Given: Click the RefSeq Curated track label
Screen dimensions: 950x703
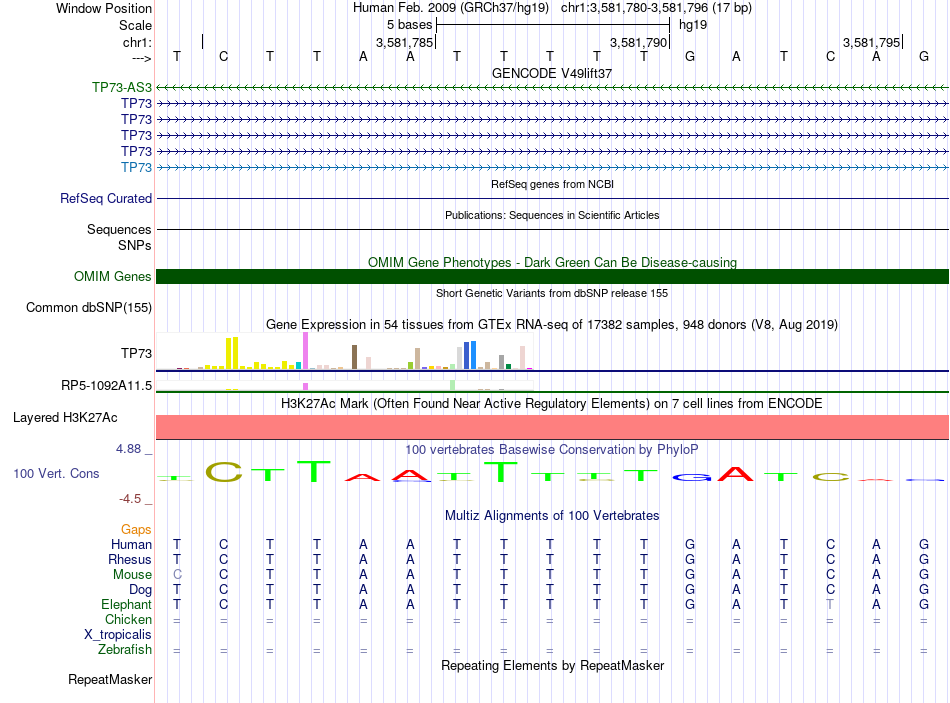Looking at the screenshot, I should [106, 198].
